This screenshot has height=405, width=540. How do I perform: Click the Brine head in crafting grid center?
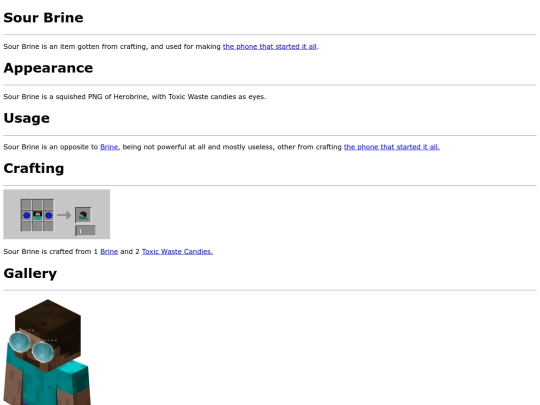tap(38, 215)
